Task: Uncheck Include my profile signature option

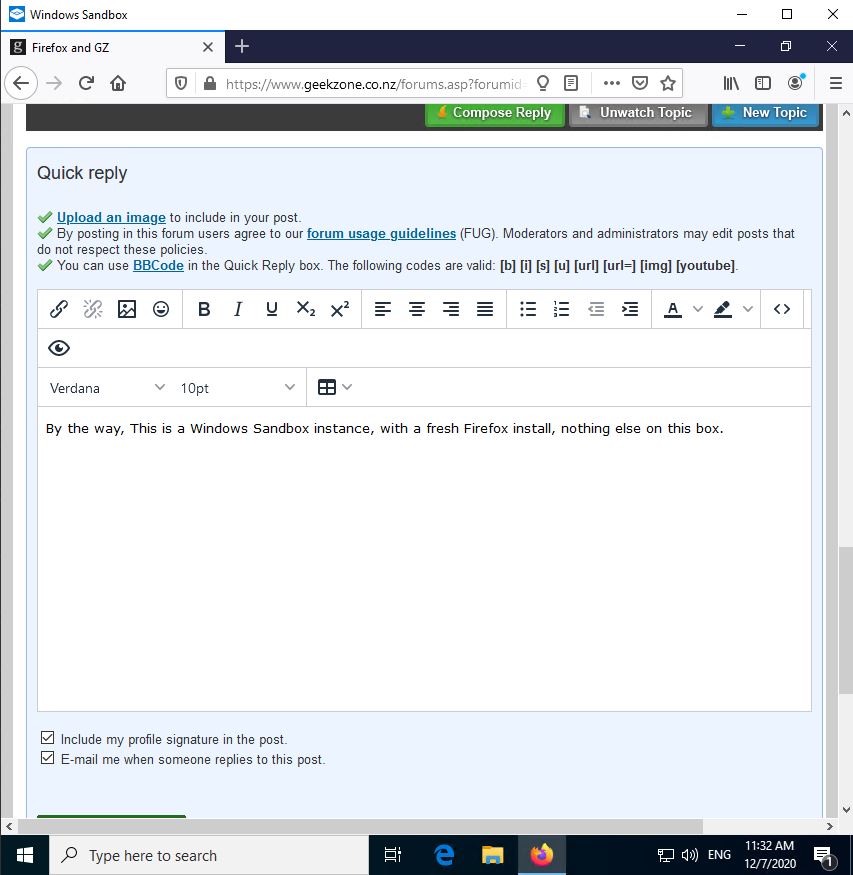Action: 48,739
